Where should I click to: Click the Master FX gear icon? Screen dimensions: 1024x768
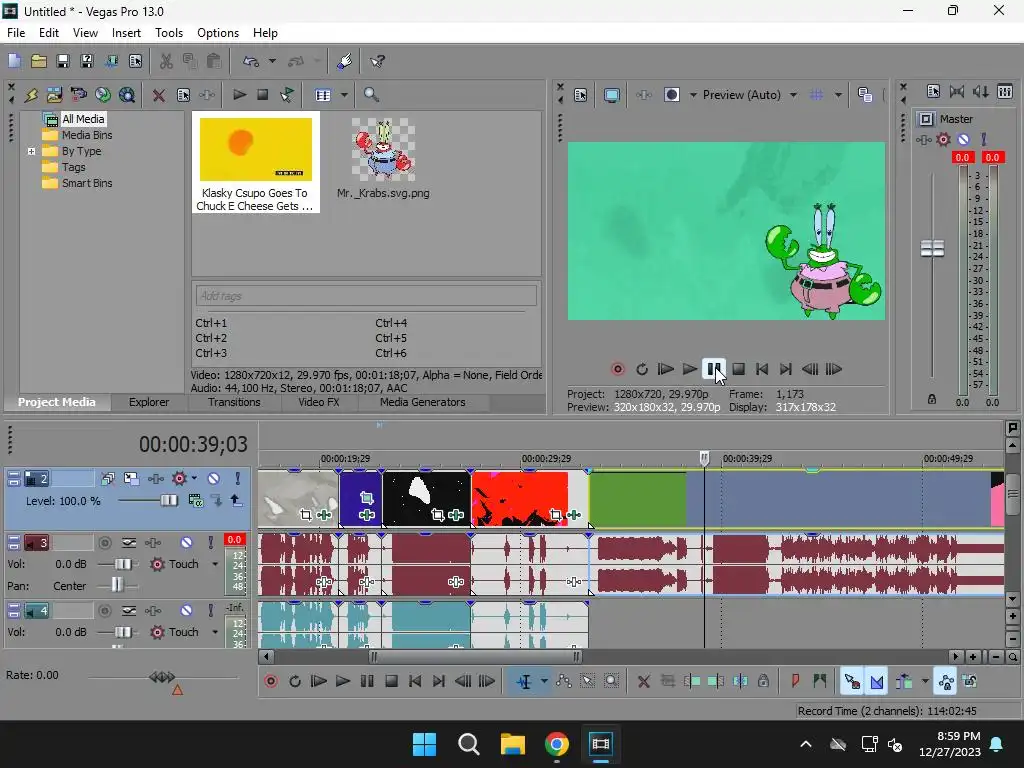coord(943,139)
